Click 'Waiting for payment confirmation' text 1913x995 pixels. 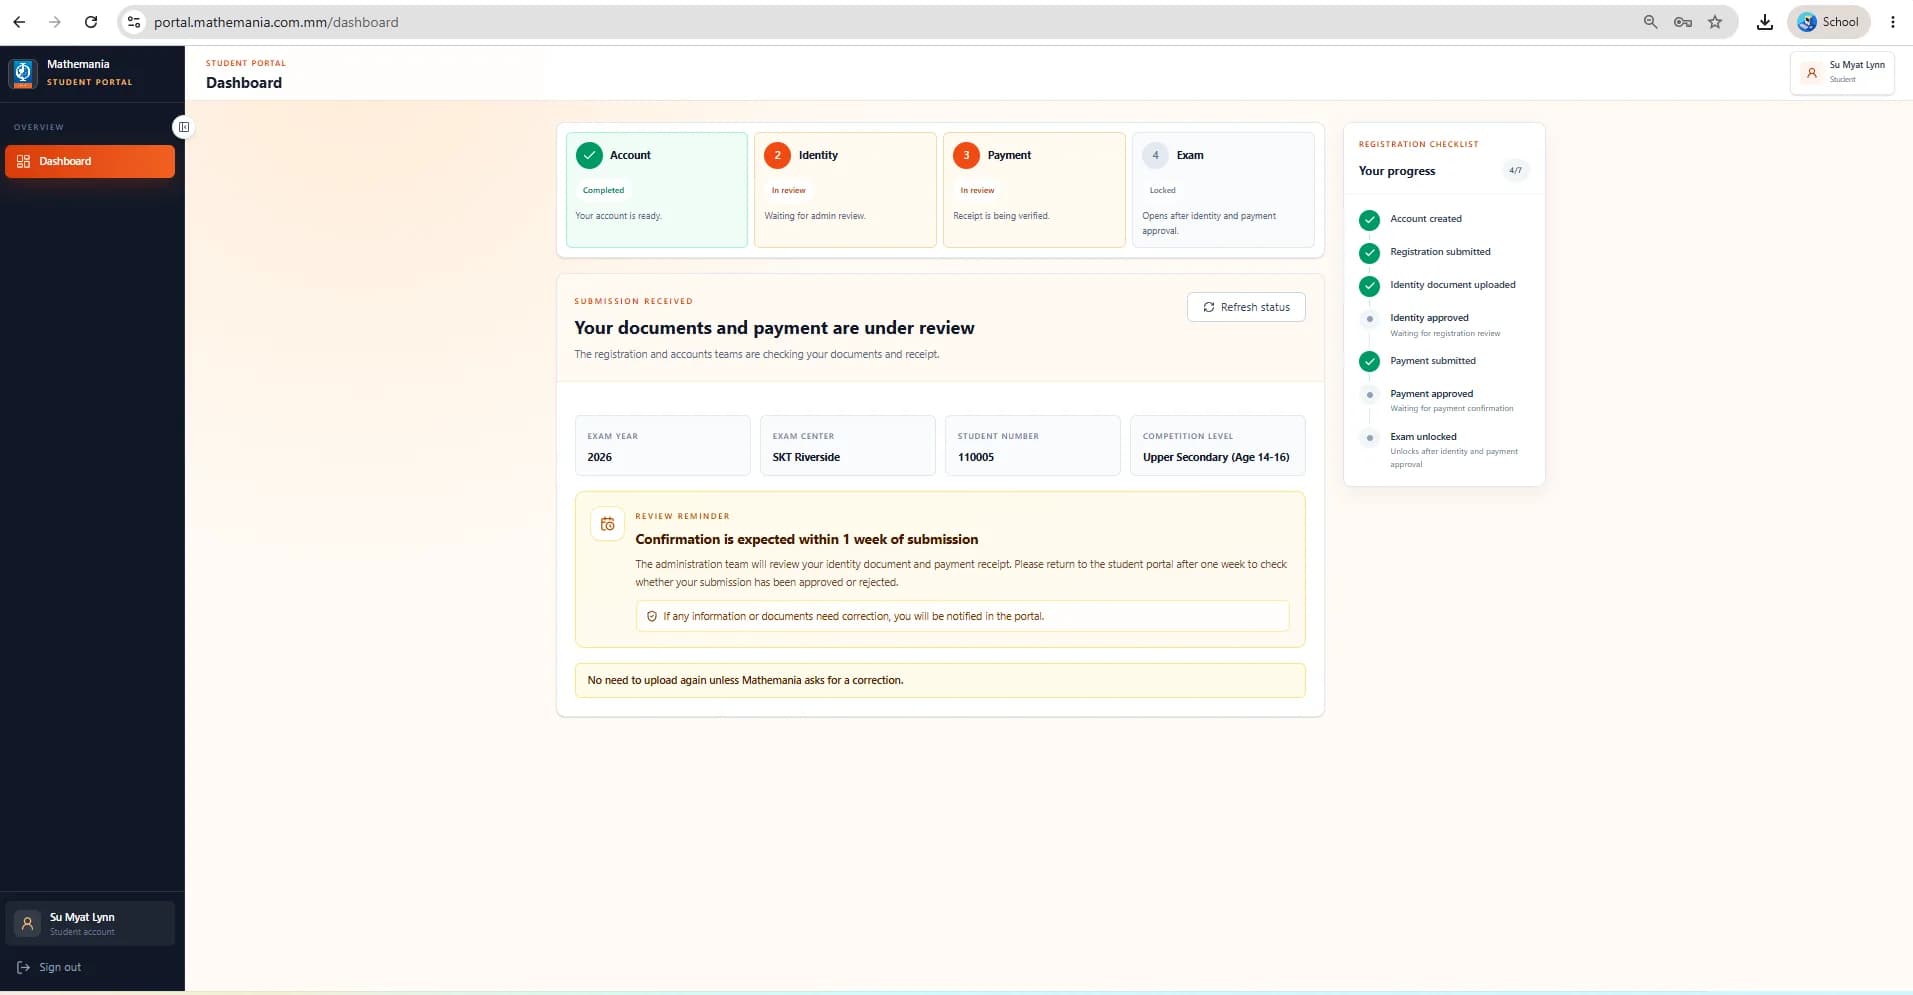(1451, 409)
